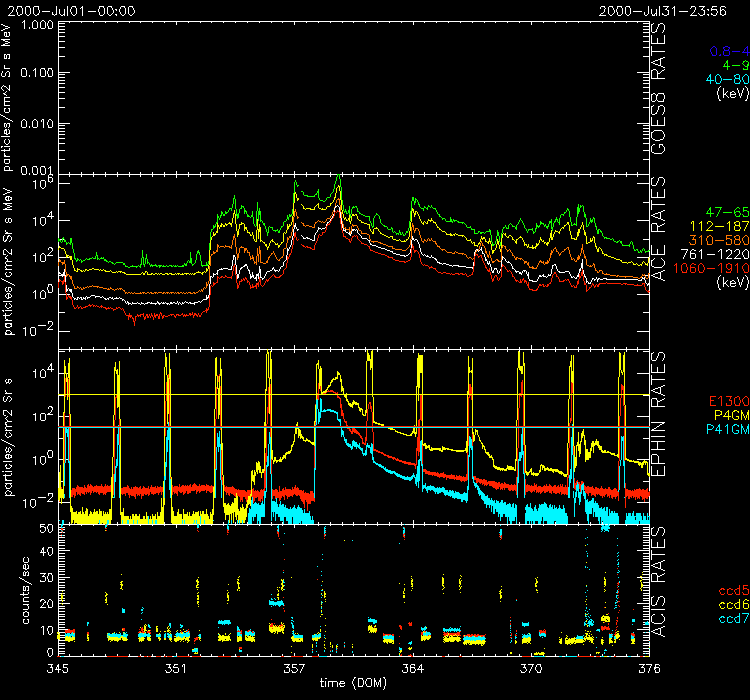Click the cyan 40-80 legend entry

point(726,79)
